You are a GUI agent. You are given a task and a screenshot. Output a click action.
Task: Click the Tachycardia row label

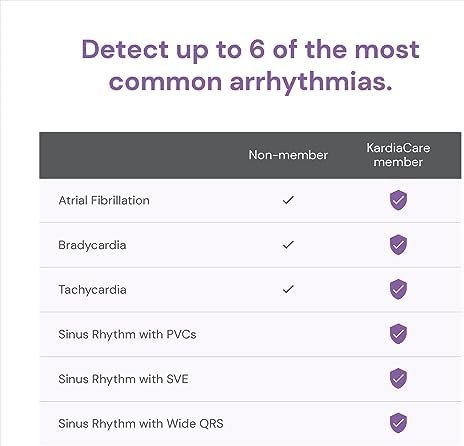(x=92, y=290)
